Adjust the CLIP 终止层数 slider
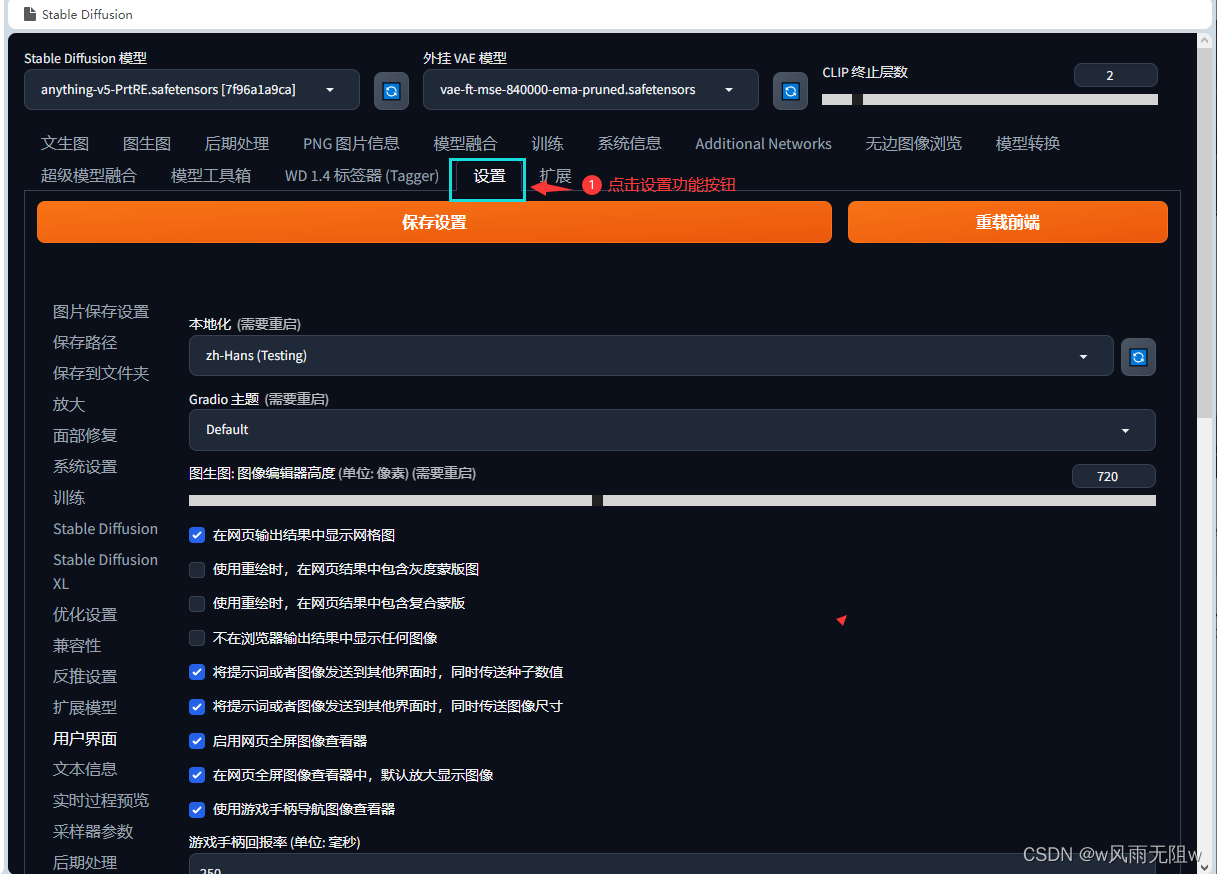This screenshot has width=1217, height=874. point(990,99)
